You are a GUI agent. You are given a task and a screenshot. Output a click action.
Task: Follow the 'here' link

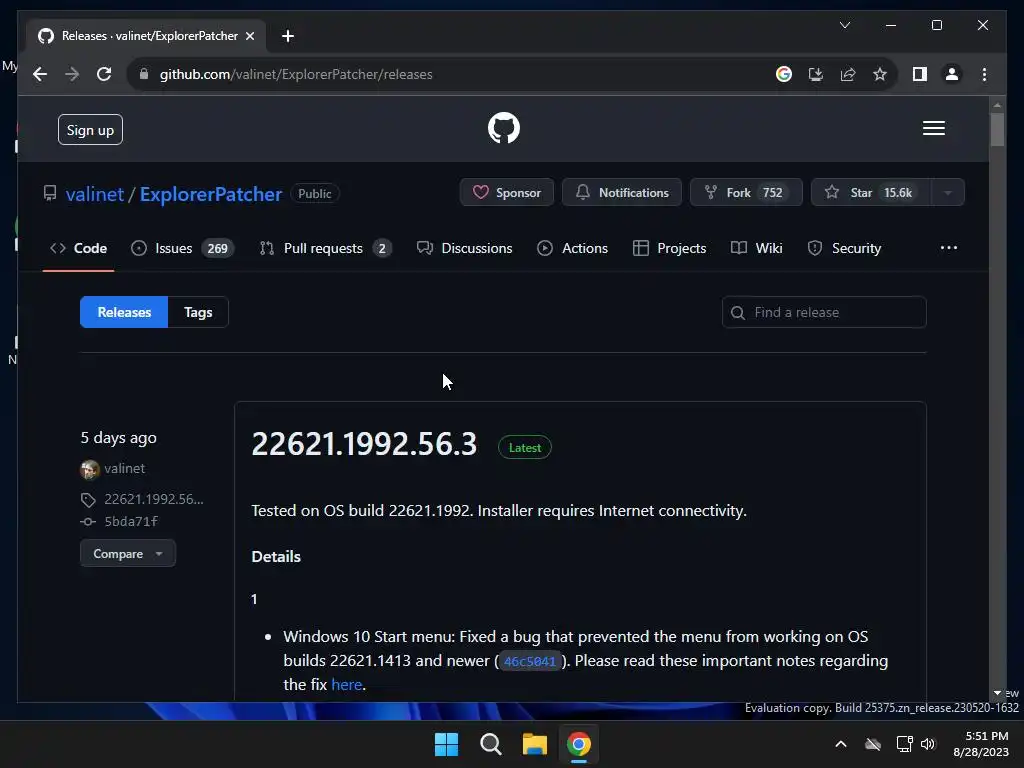346,684
